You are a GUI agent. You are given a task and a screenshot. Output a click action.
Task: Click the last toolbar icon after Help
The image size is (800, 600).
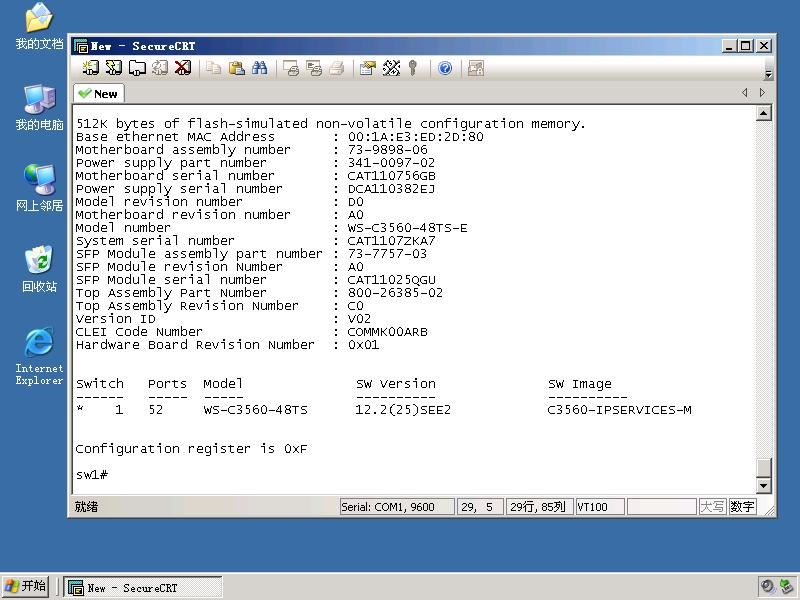pos(476,68)
